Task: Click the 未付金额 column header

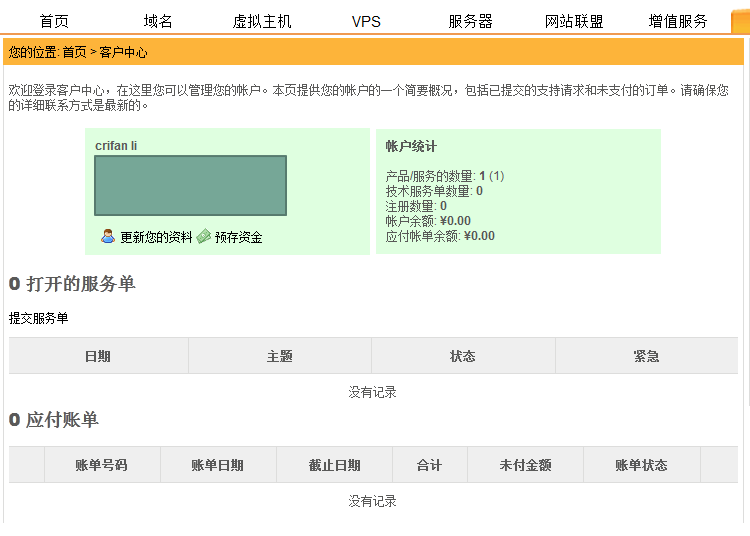Action: [525, 465]
